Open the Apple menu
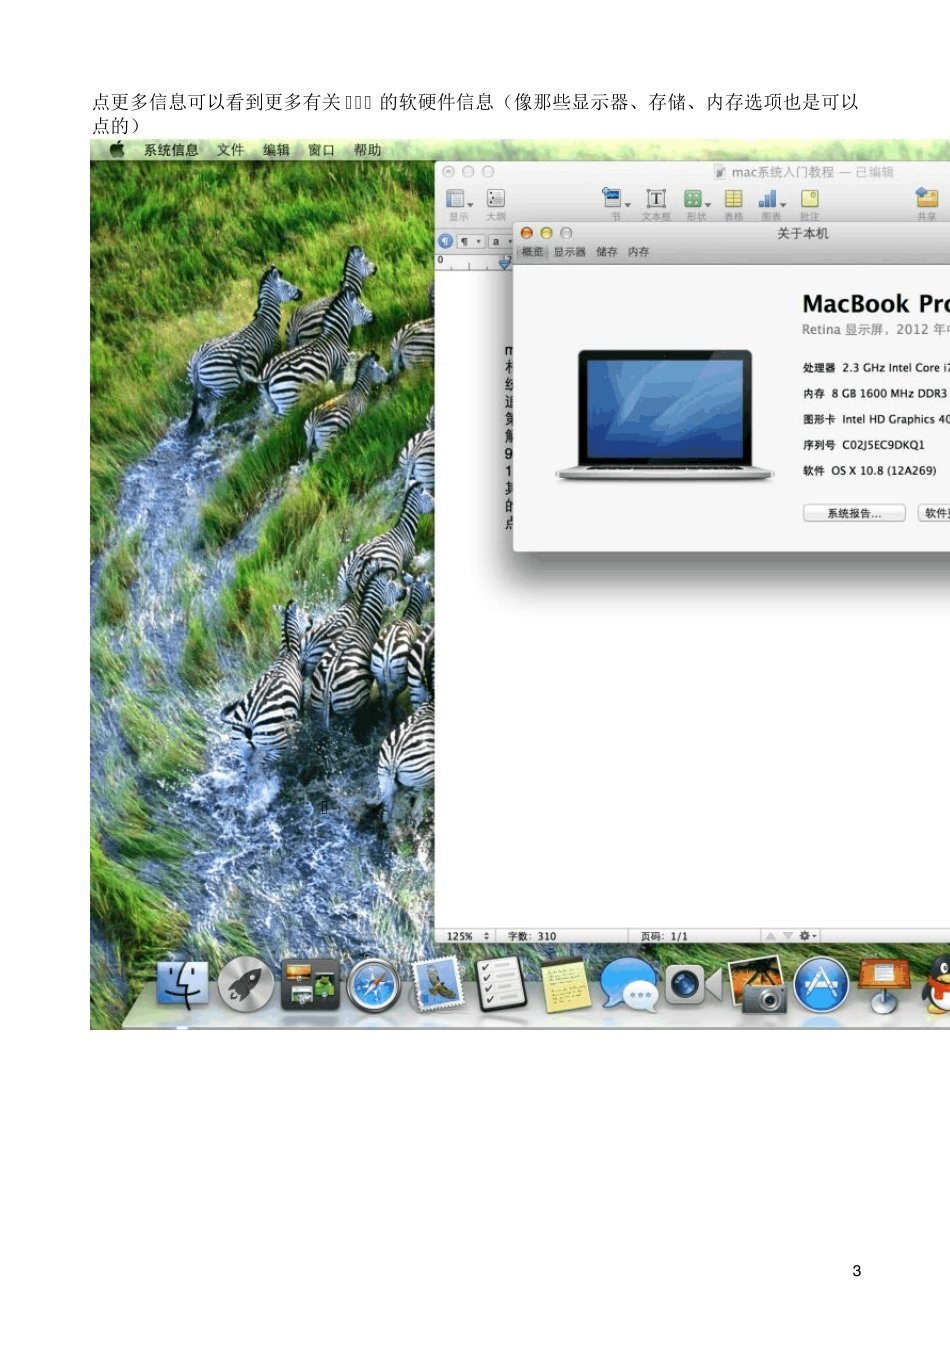 click(x=117, y=150)
